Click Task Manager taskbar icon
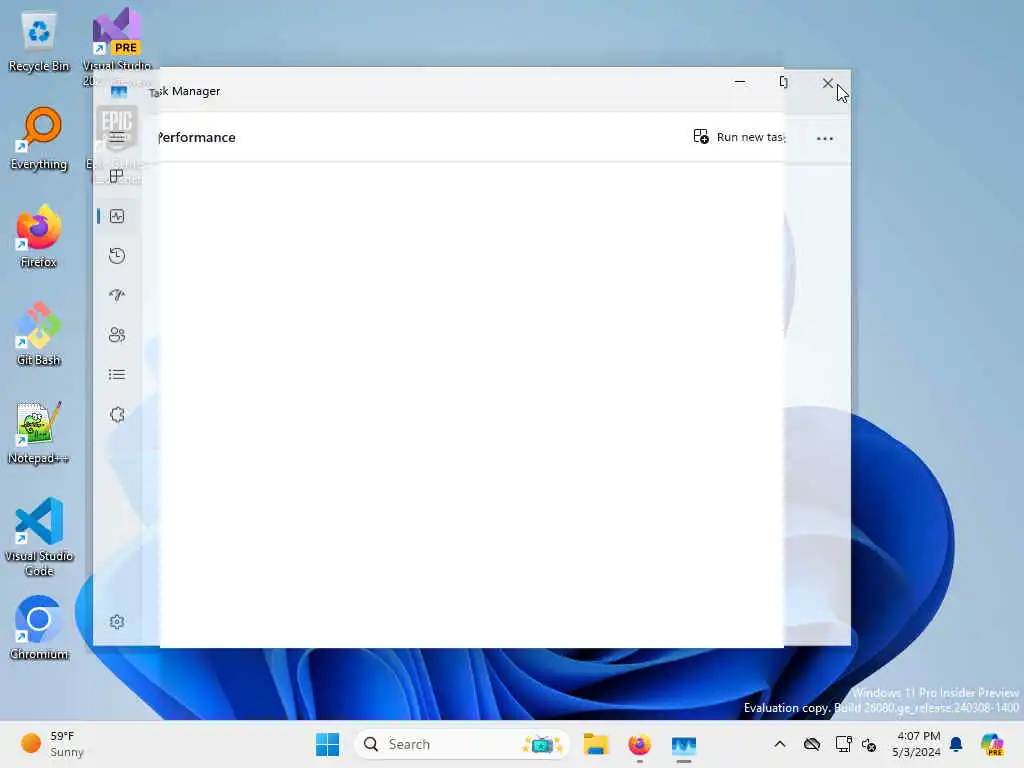The height and width of the screenshot is (768, 1024). (x=684, y=744)
